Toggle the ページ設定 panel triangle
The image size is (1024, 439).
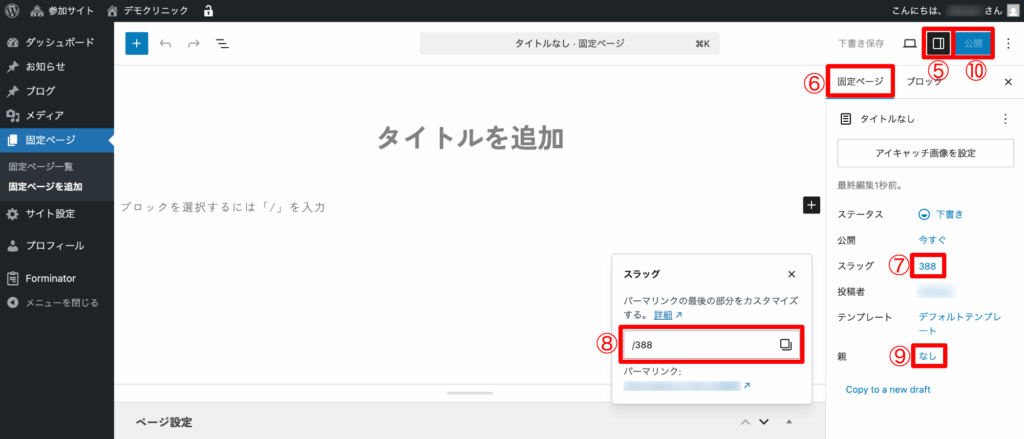pyautogui.click(x=789, y=422)
